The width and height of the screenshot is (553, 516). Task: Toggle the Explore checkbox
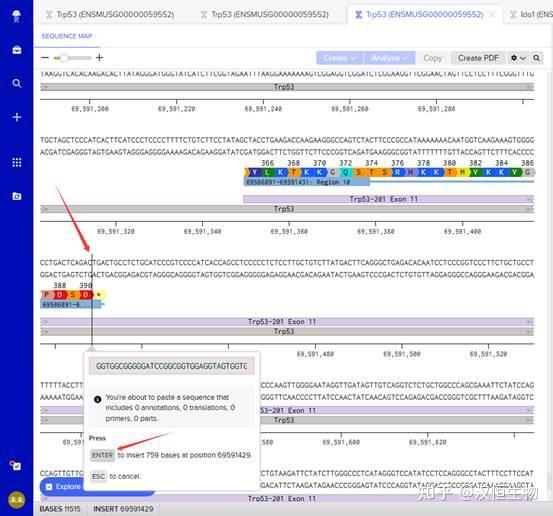(x=49, y=487)
